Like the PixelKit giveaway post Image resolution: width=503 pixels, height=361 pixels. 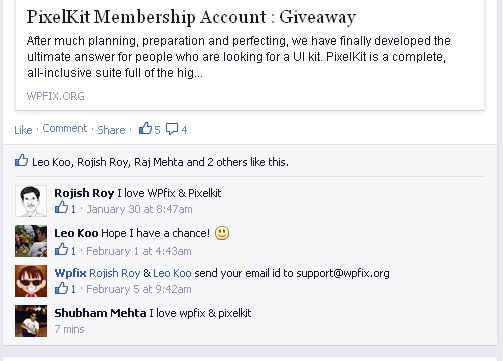[x=23, y=130]
